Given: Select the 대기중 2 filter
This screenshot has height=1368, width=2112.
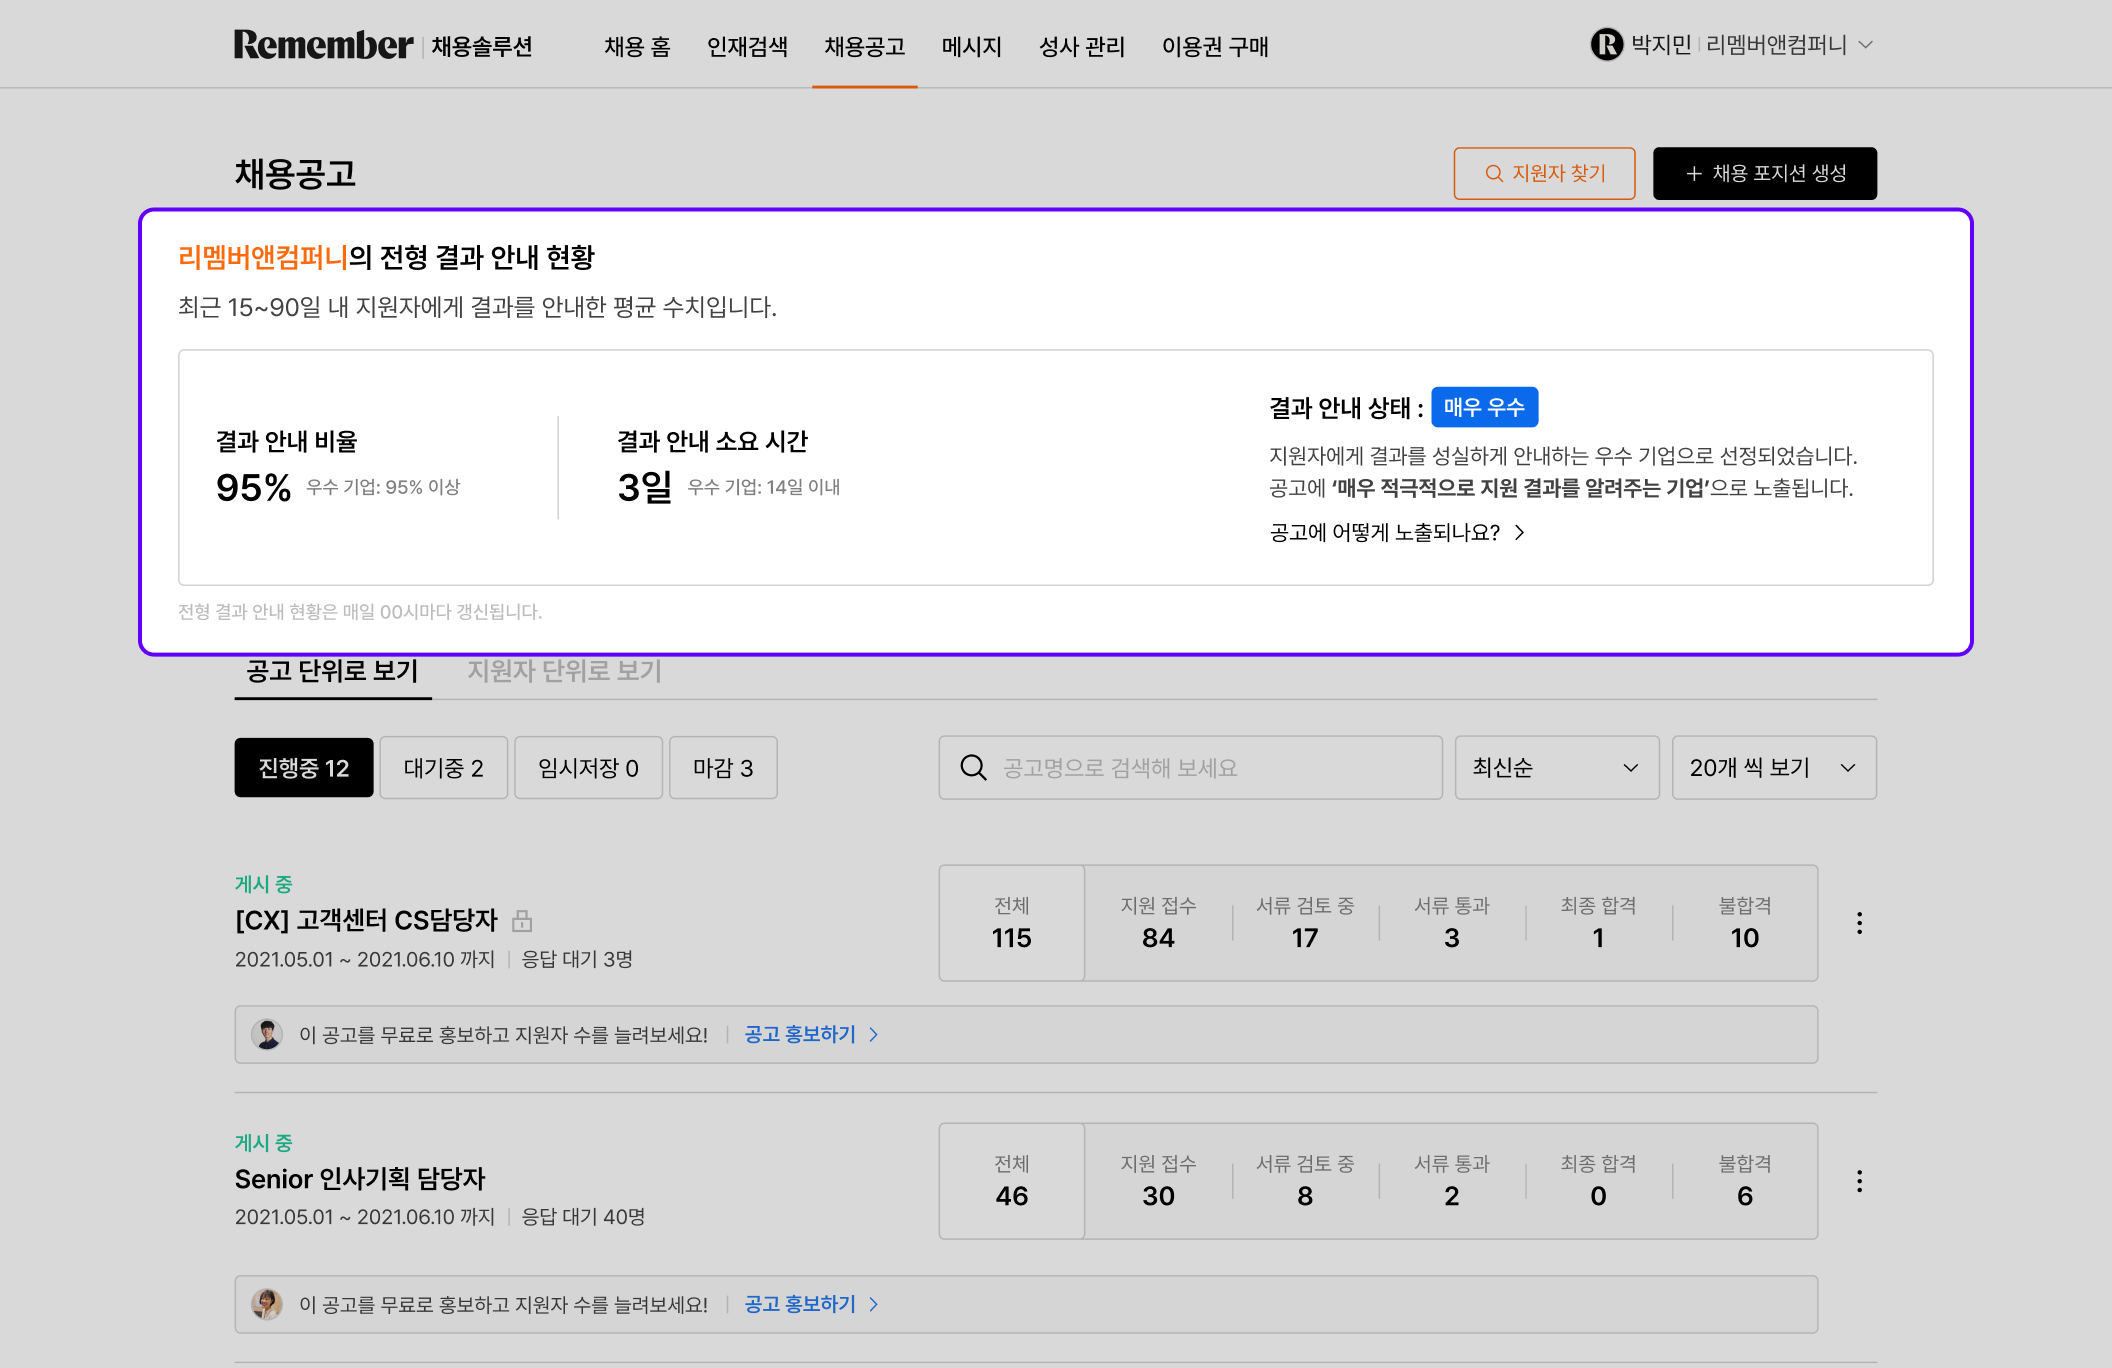Looking at the screenshot, I should pos(443,768).
